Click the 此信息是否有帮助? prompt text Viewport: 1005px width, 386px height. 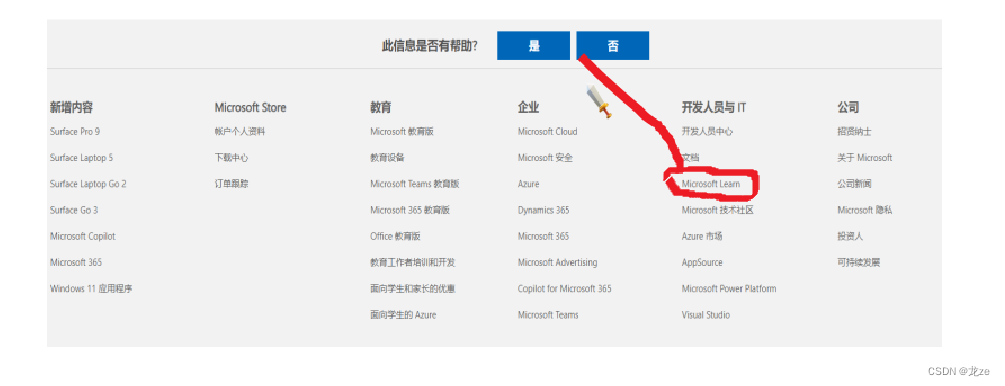point(429,46)
